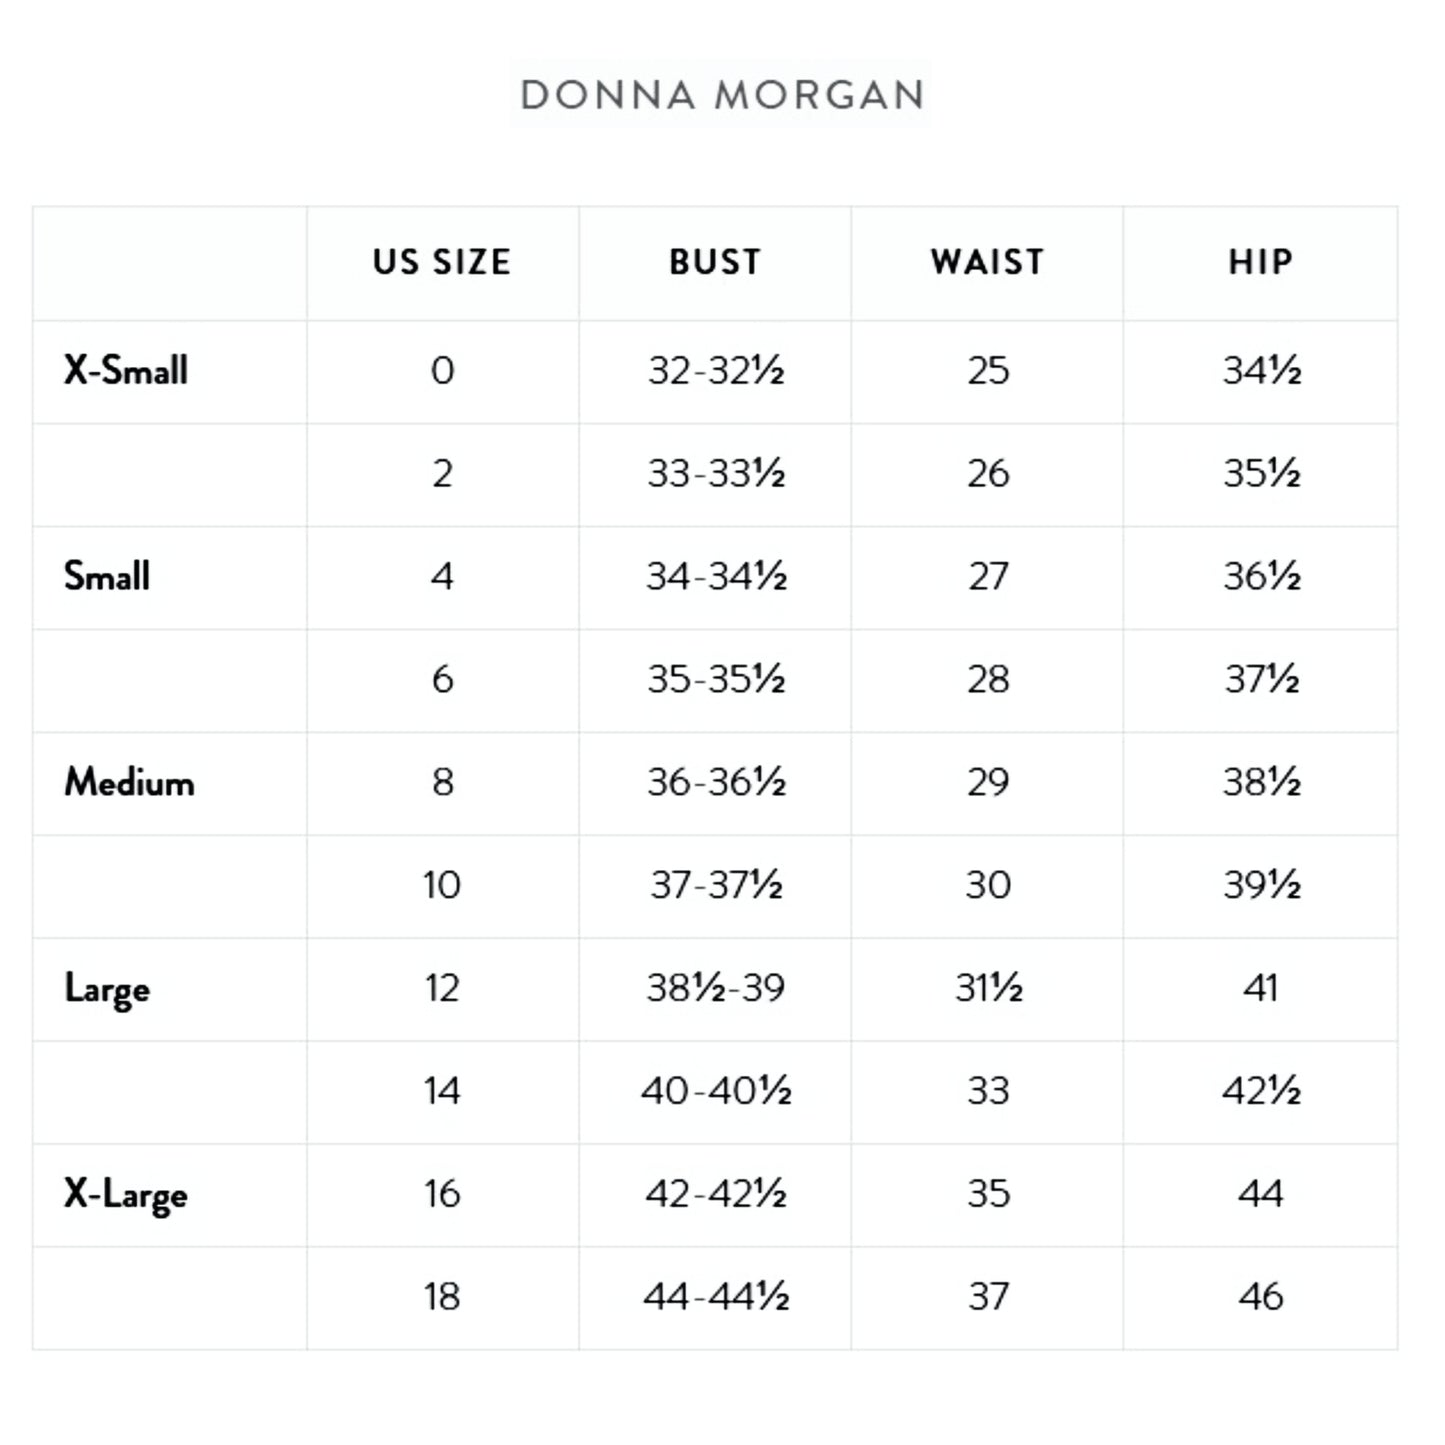Click the BUST column header
Image resolution: width=1445 pixels, height=1445 pixels.
coord(715,262)
